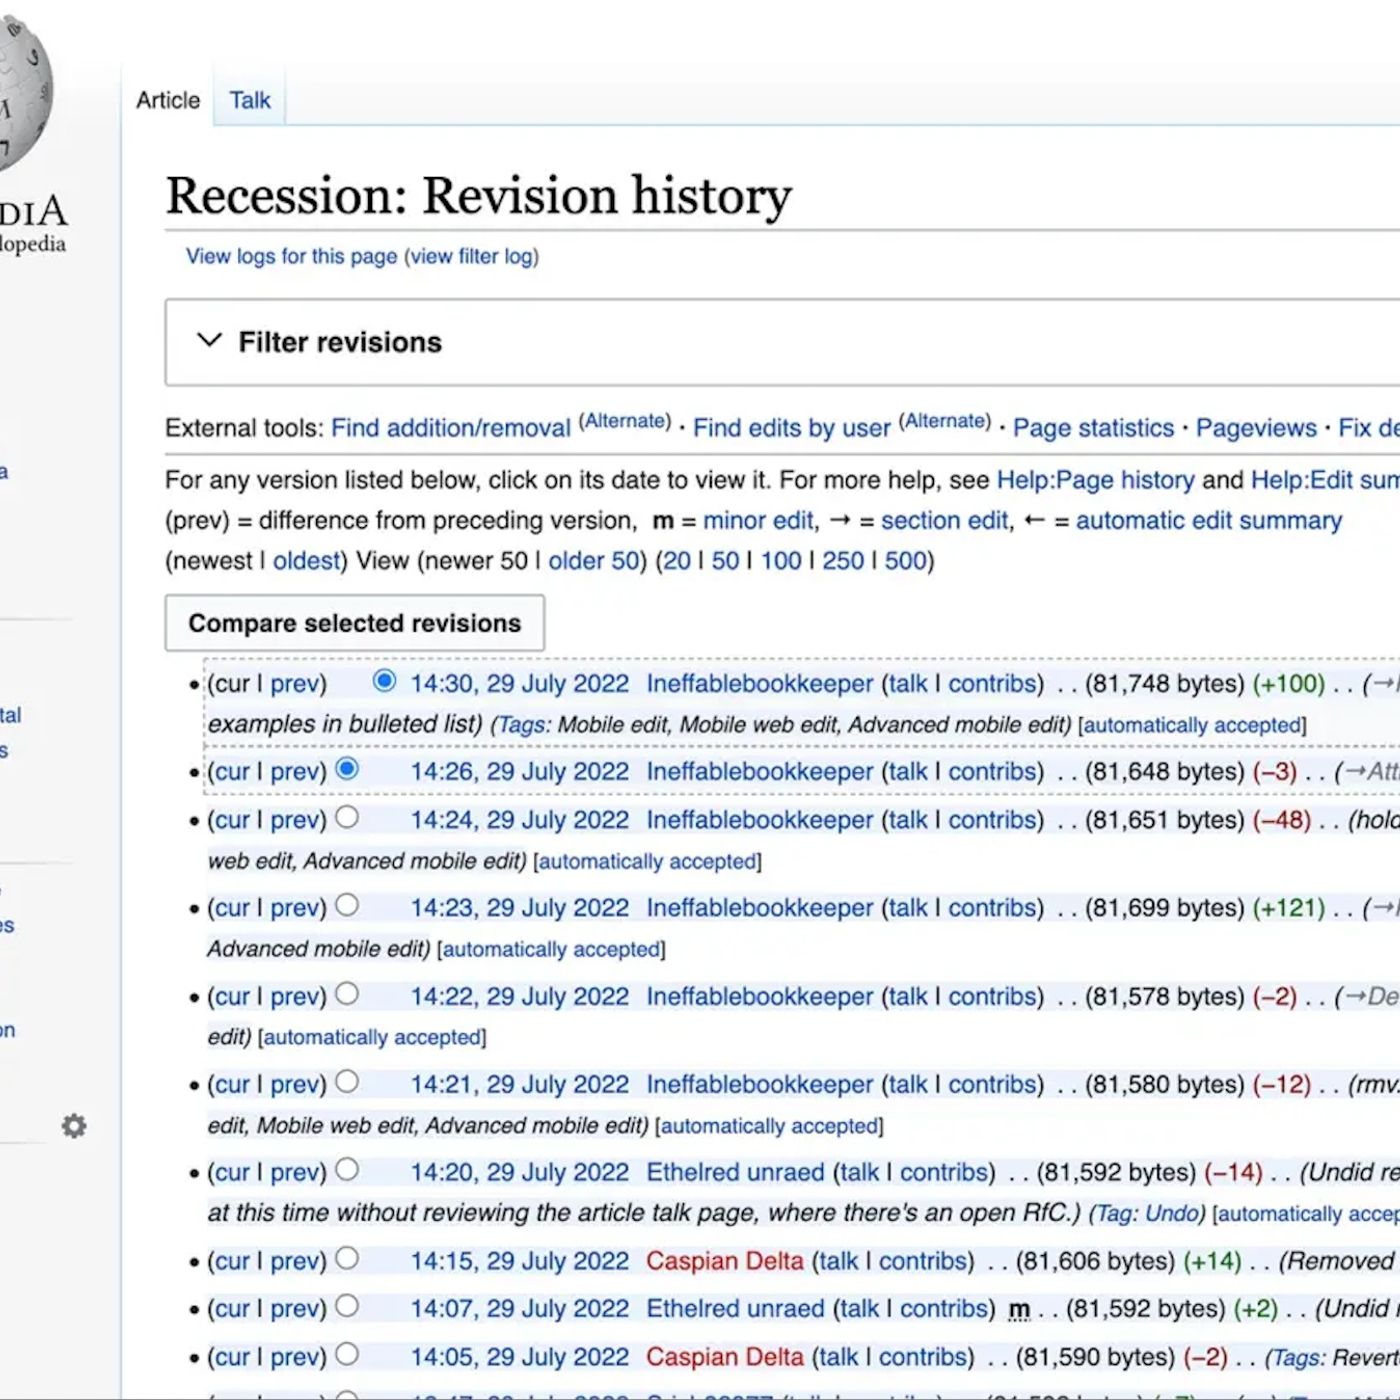Open View logs for this page link

[x=291, y=256]
